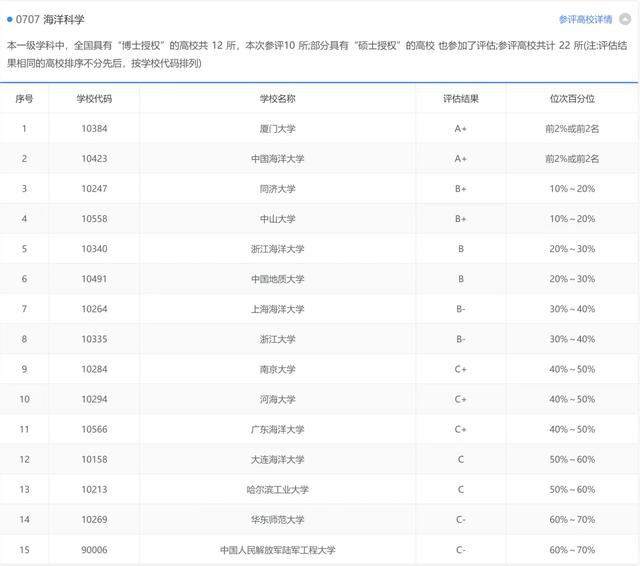Select the 同济大学 cell

[278, 189]
